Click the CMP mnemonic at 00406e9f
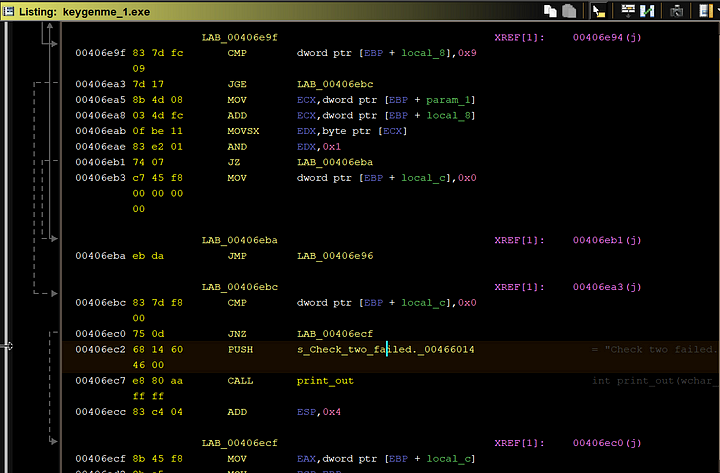 coord(237,53)
